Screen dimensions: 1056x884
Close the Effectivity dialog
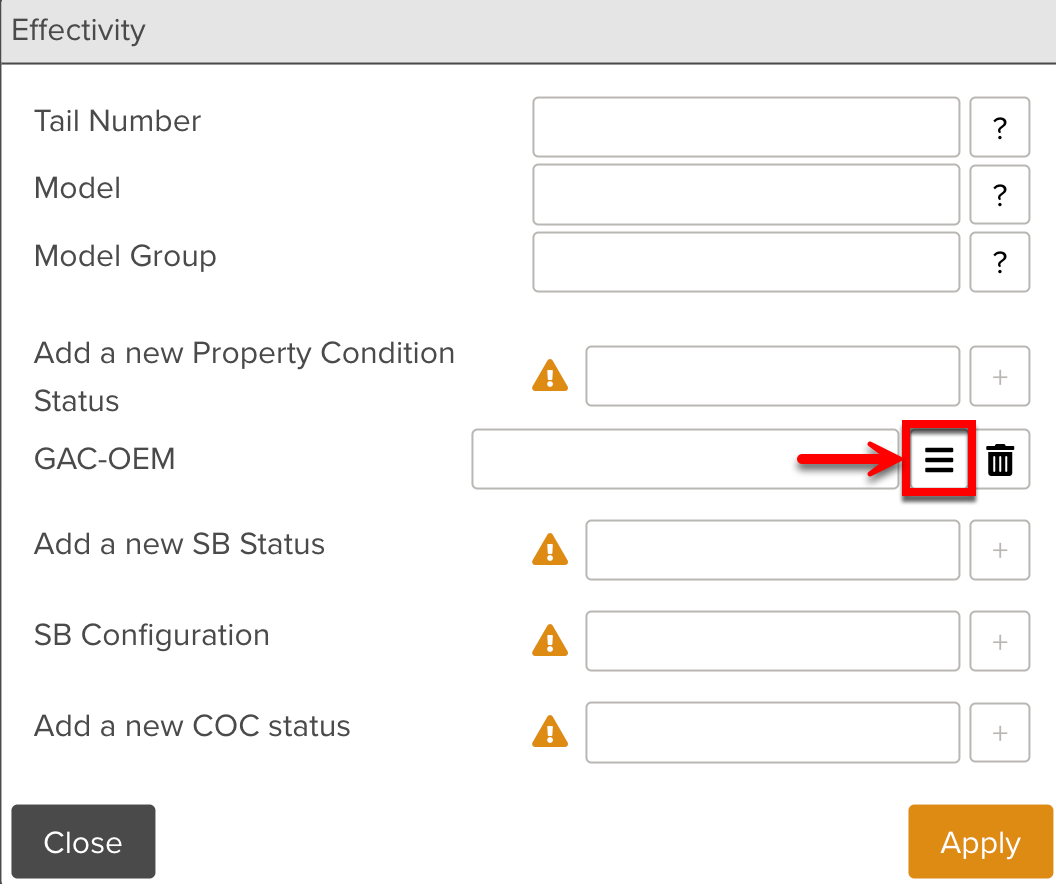point(83,841)
